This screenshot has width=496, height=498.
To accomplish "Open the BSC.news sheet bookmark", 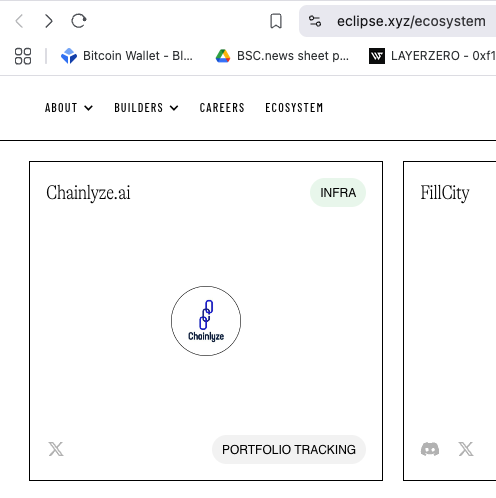I will click(282, 56).
